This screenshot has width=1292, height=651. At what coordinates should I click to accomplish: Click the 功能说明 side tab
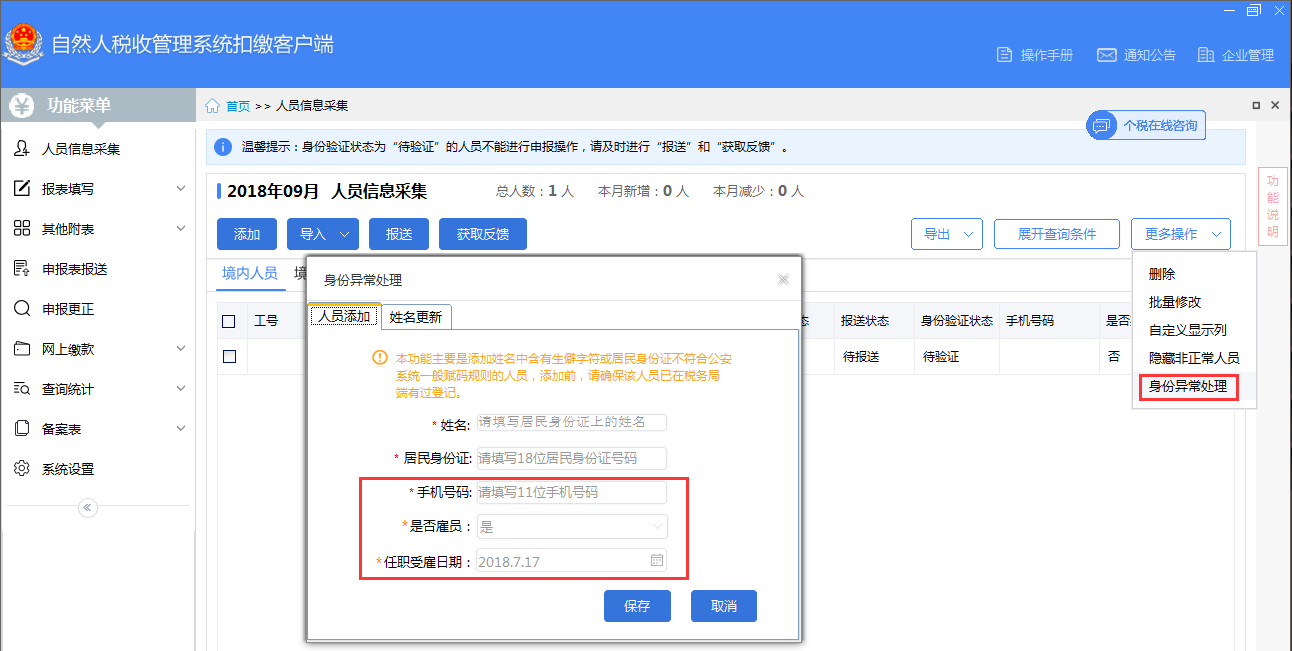[x=1272, y=206]
